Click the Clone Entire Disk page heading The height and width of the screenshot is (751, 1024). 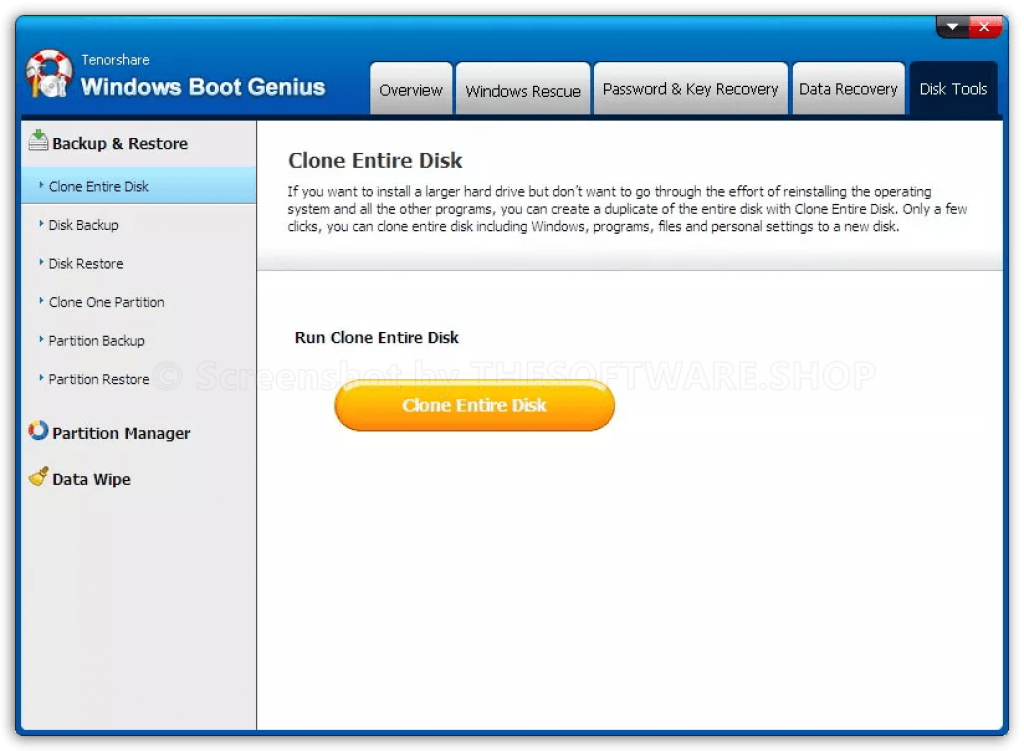(375, 161)
